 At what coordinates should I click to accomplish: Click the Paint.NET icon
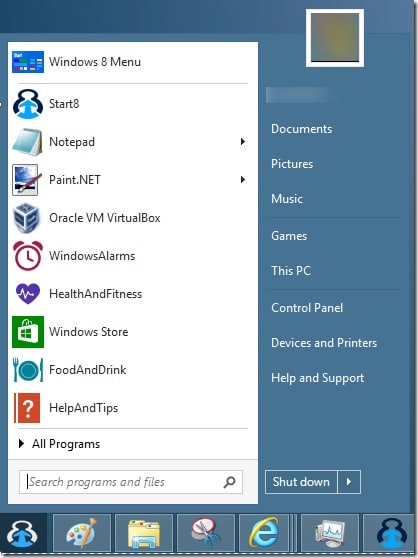point(27,180)
